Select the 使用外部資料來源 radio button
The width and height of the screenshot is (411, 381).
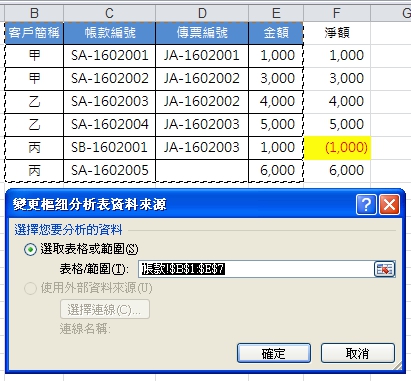pyautogui.click(x=30, y=288)
